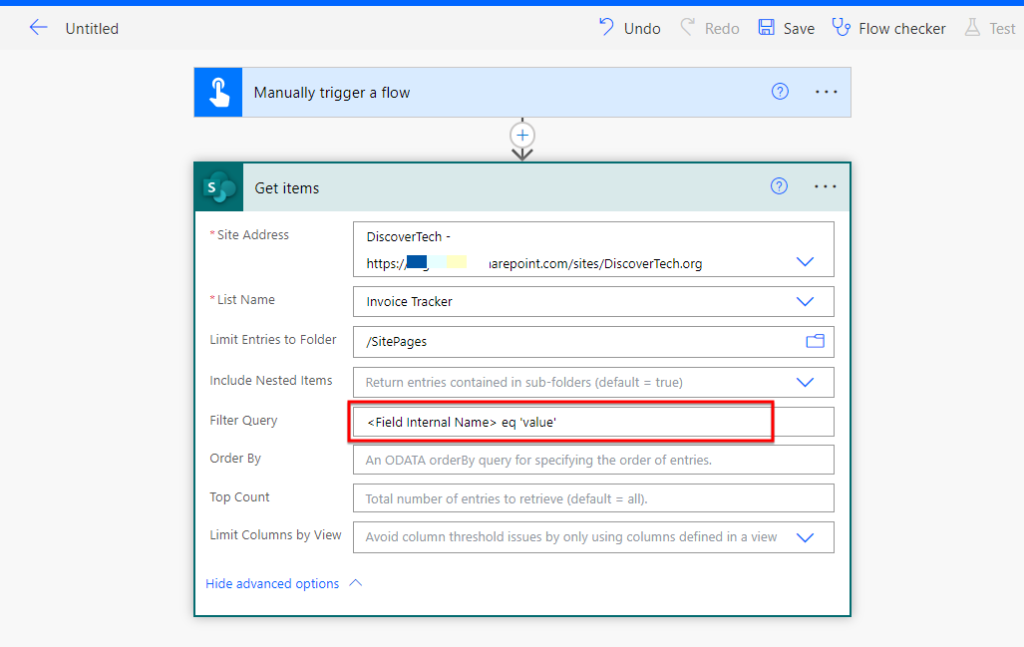The height and width of the screenshot is (647, 1024).
Task: Open help for Get items action
Action: point(778,187)
